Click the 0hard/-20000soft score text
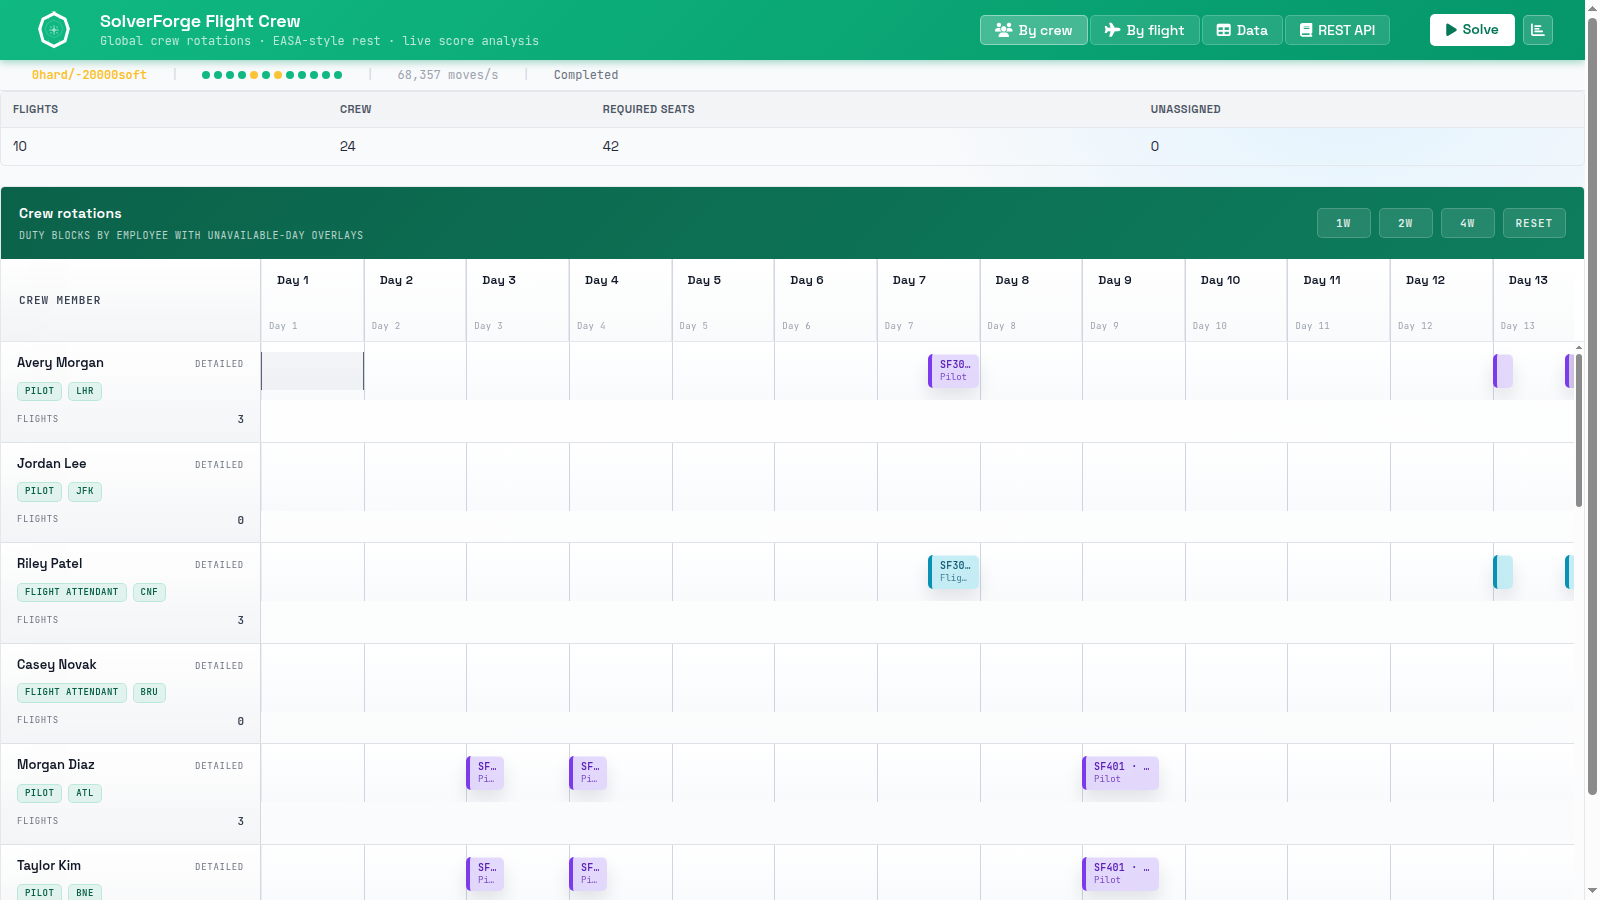Image resolution: width=1600 pixels, height=900 pixels. 89,75
